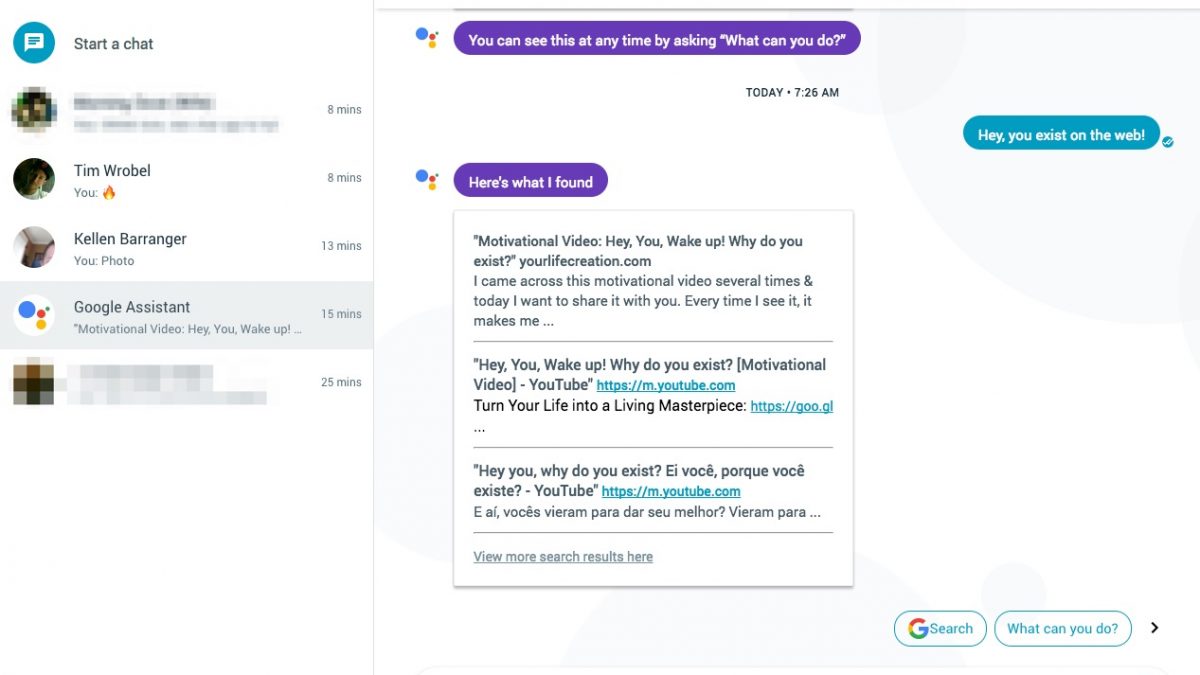Image resolution: width=1200 pixels, height=675 pixels.
Task: Click Assistant icon beside 'You can see this' message
Action: pyautogui.click(x=427, y=39)
